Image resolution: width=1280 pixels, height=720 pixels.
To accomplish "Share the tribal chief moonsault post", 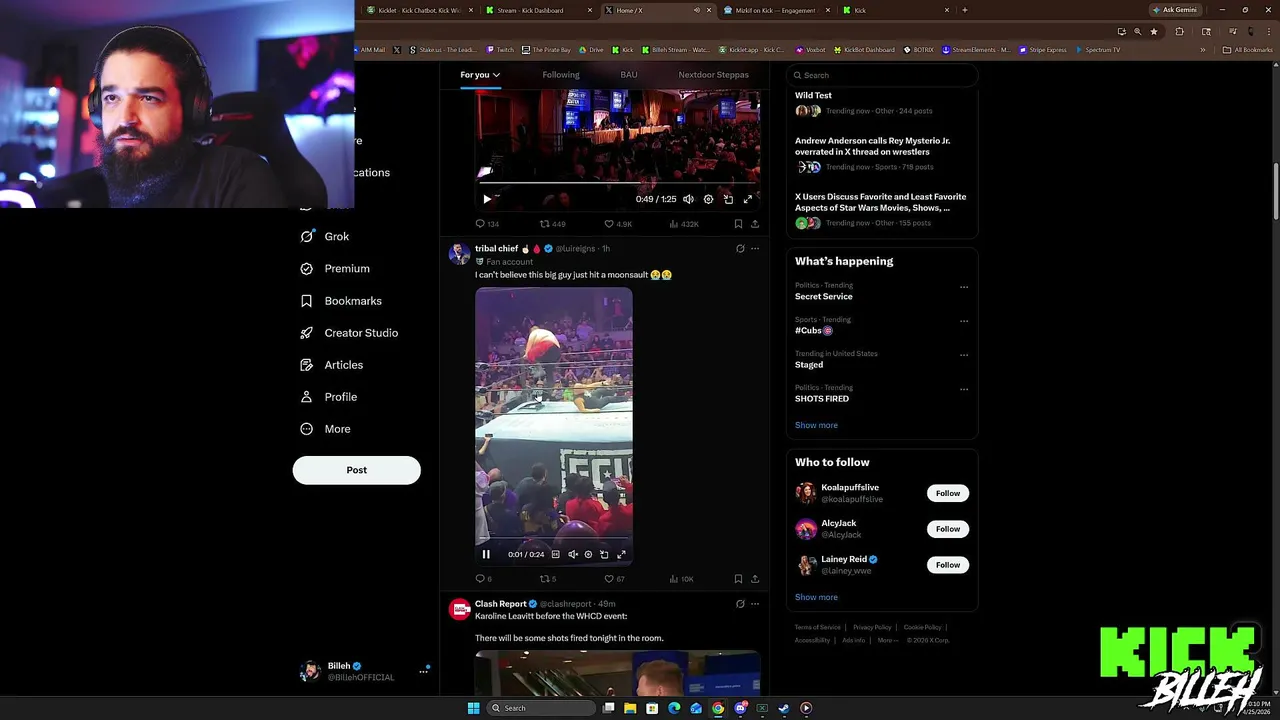I will pyautogui.click(x=754, y=578).
